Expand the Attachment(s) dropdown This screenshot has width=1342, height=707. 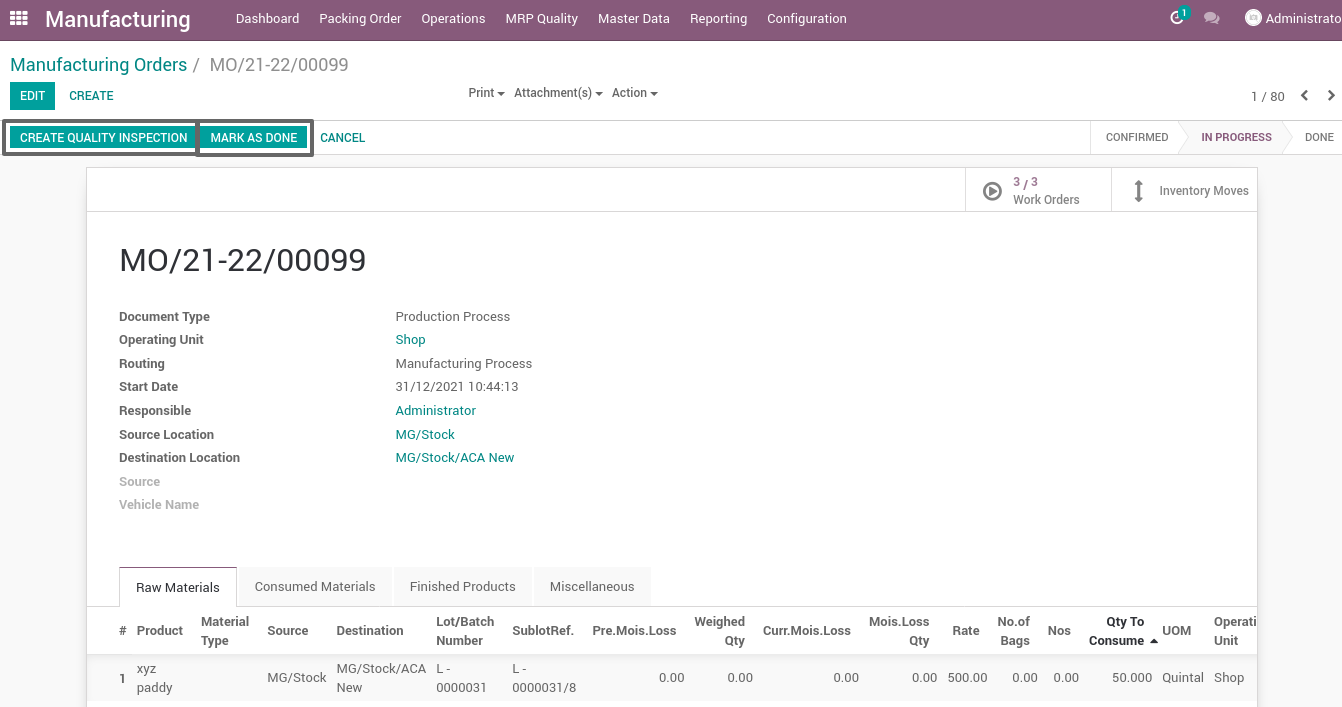(558, 93)
